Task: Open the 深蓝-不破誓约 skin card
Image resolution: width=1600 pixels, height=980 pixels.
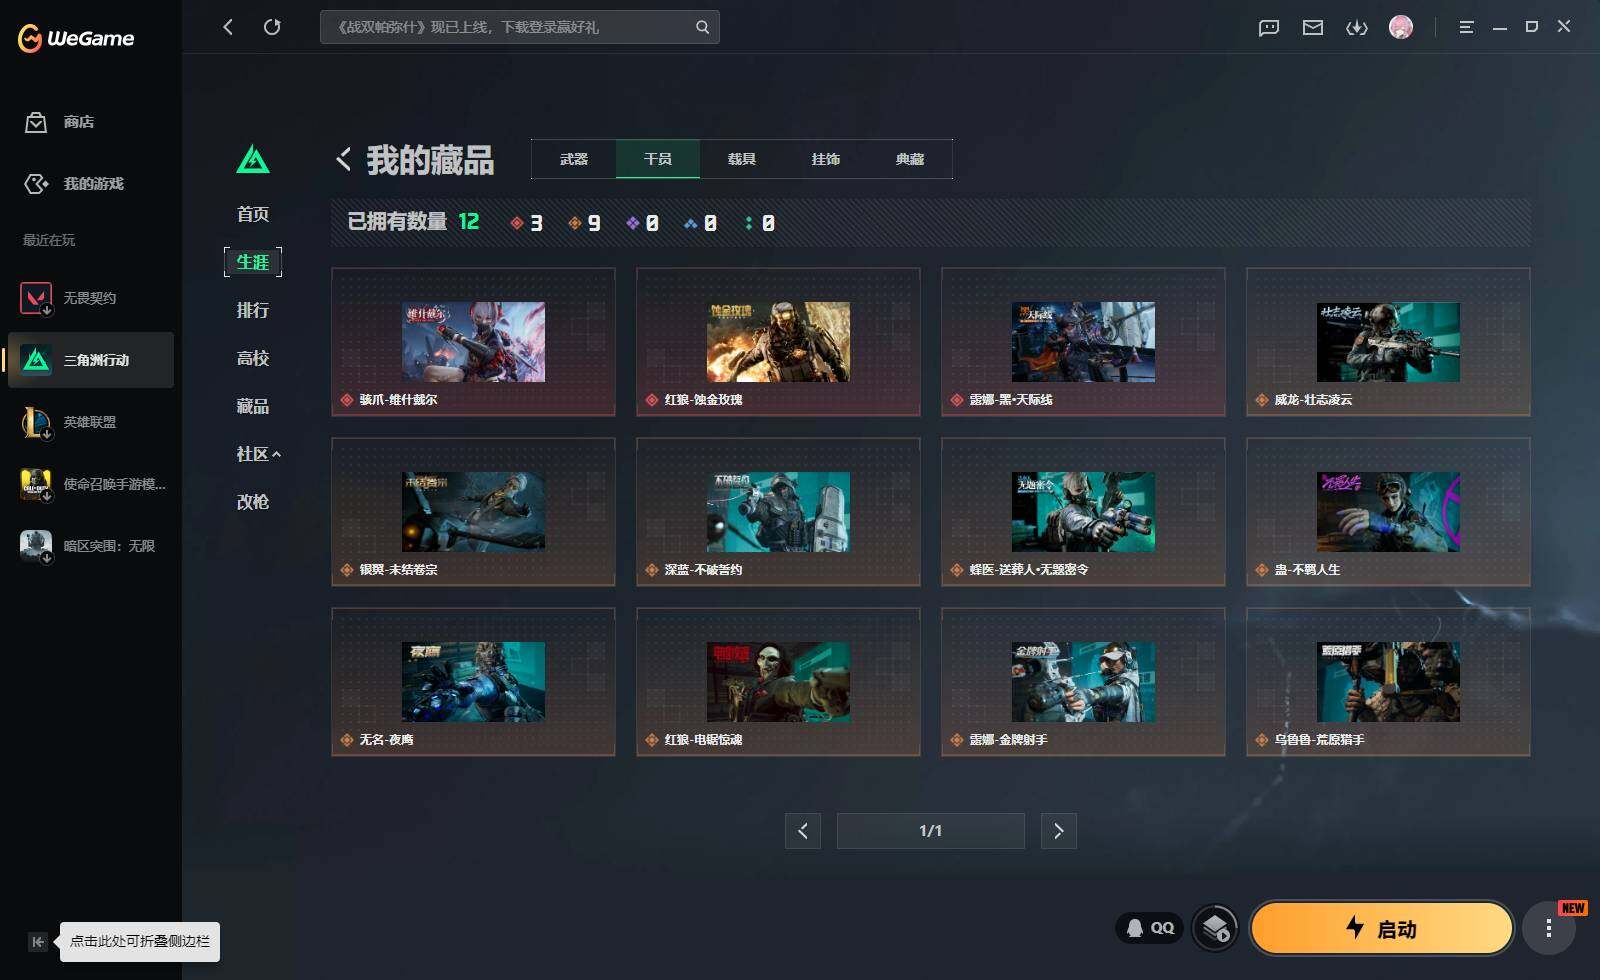Action: 778,512
